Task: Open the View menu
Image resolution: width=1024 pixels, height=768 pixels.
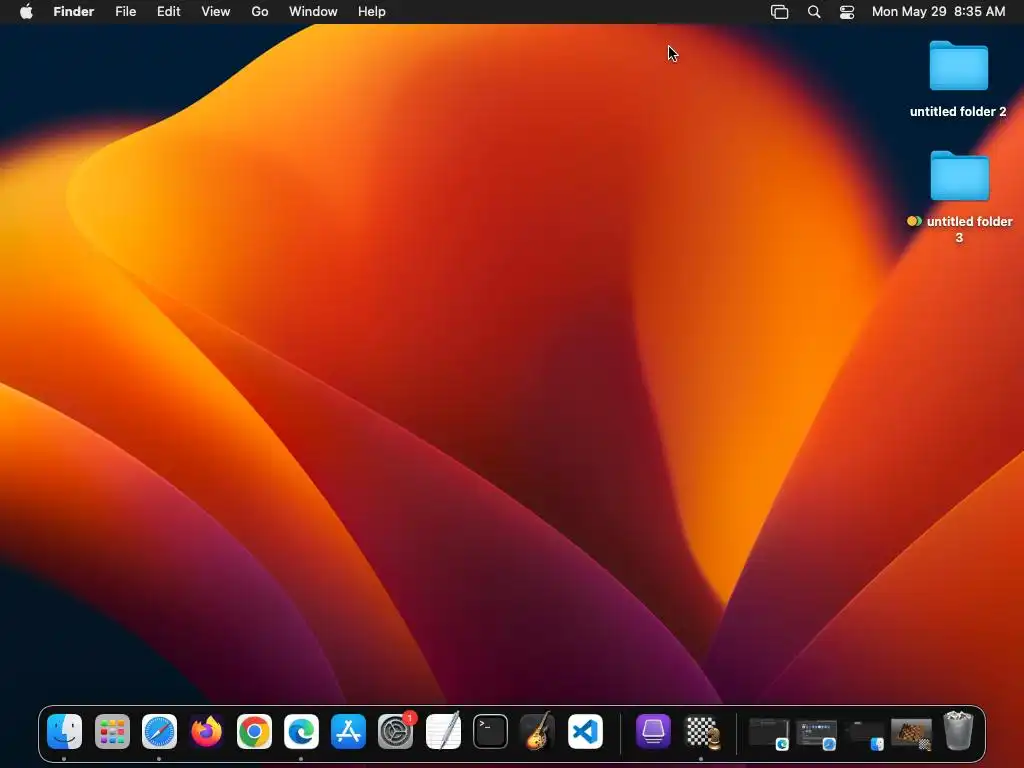Action: point(216,12)
